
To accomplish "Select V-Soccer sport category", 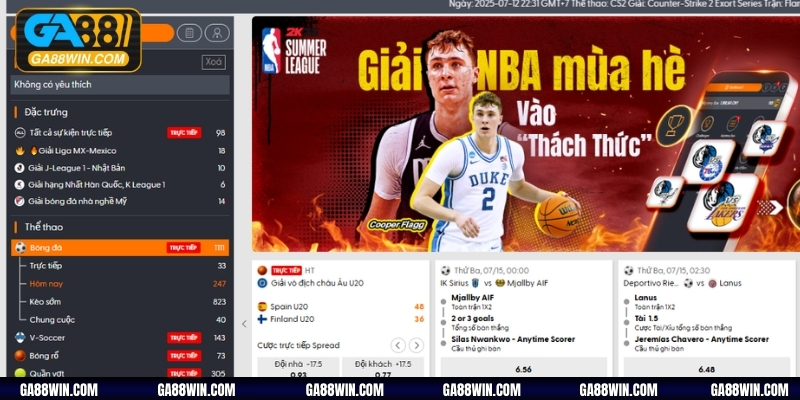I will (x=120, y=338).
